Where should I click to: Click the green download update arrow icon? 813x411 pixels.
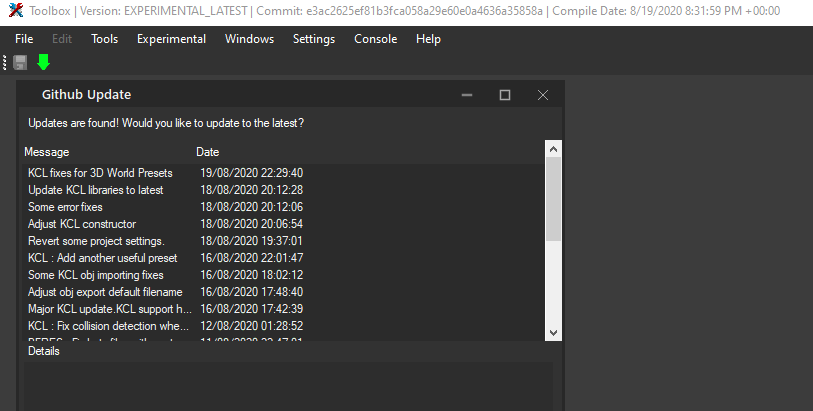[x=44, y=62]
